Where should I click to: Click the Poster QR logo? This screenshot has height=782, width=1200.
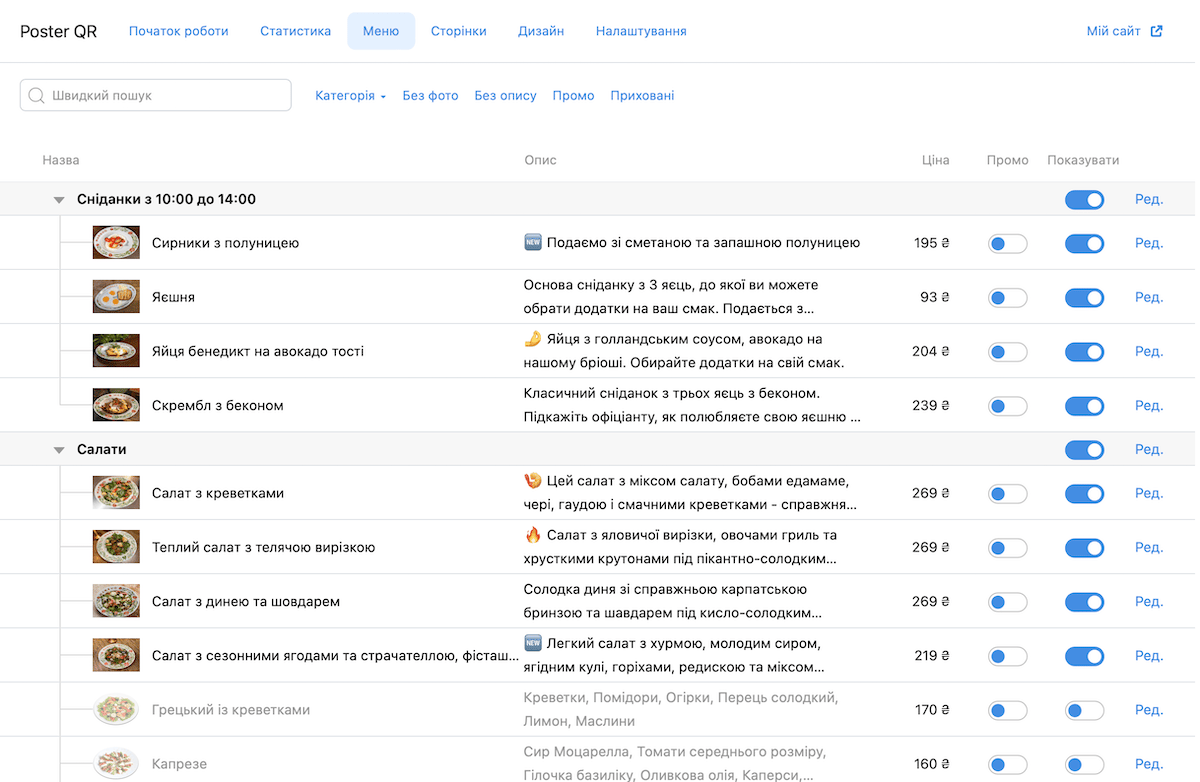pos(59,31)
